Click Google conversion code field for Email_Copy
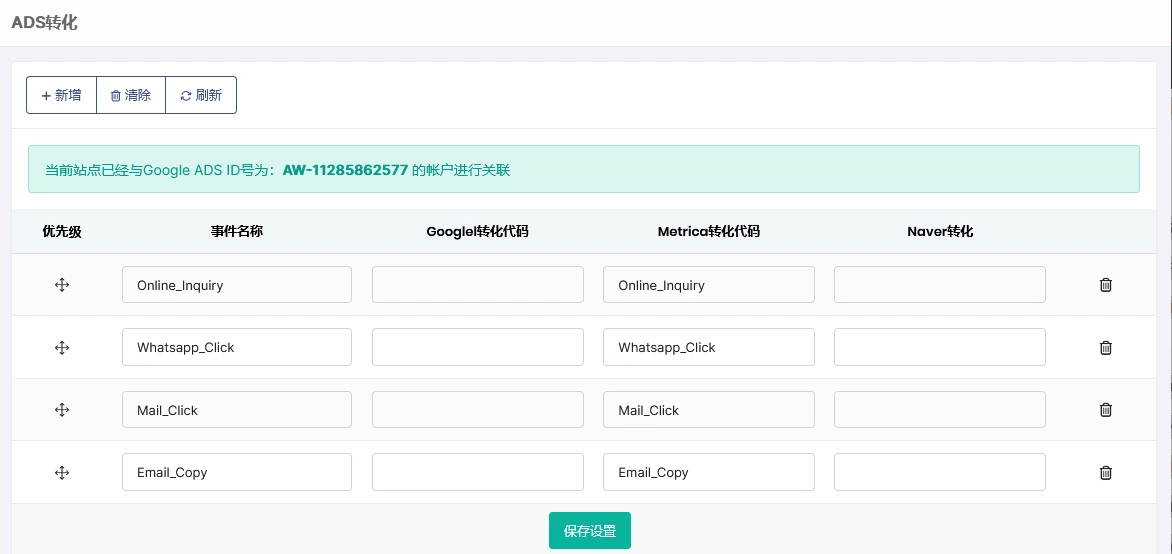The height and width of the screenshot is (554, 1172). pos(478,473)
